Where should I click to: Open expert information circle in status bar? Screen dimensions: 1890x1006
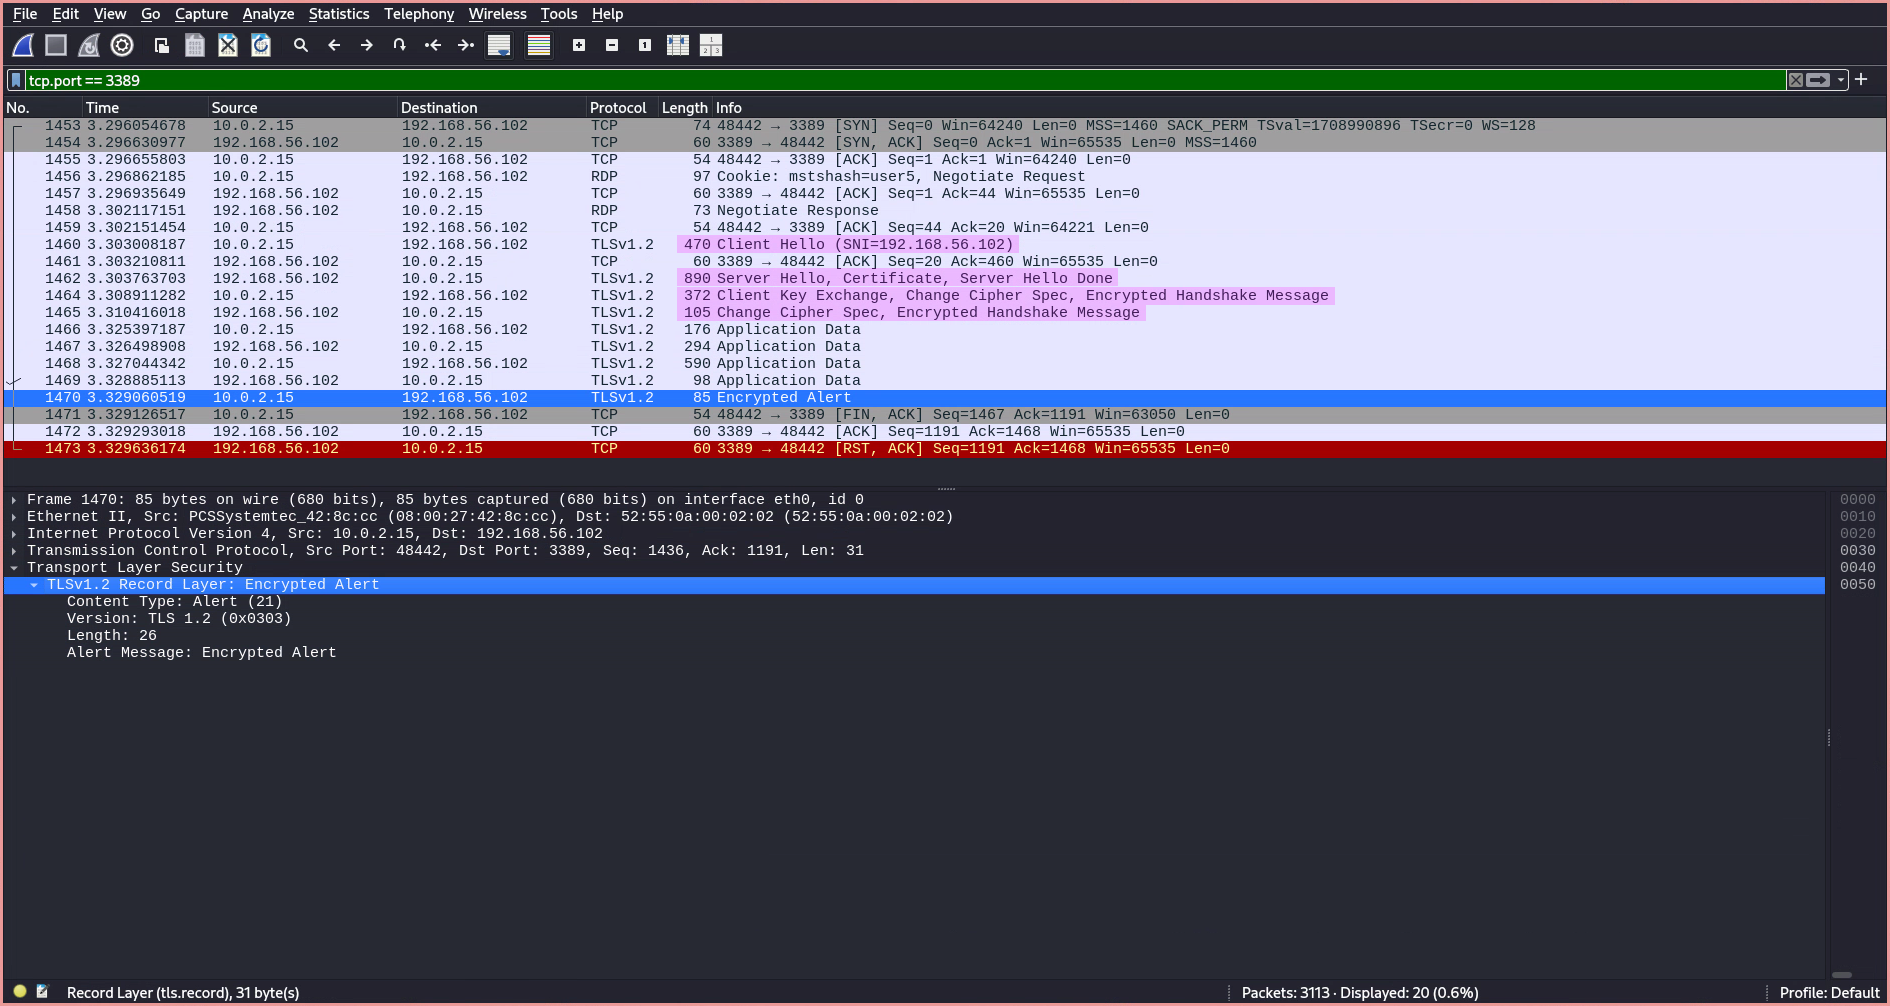[20, 992]
